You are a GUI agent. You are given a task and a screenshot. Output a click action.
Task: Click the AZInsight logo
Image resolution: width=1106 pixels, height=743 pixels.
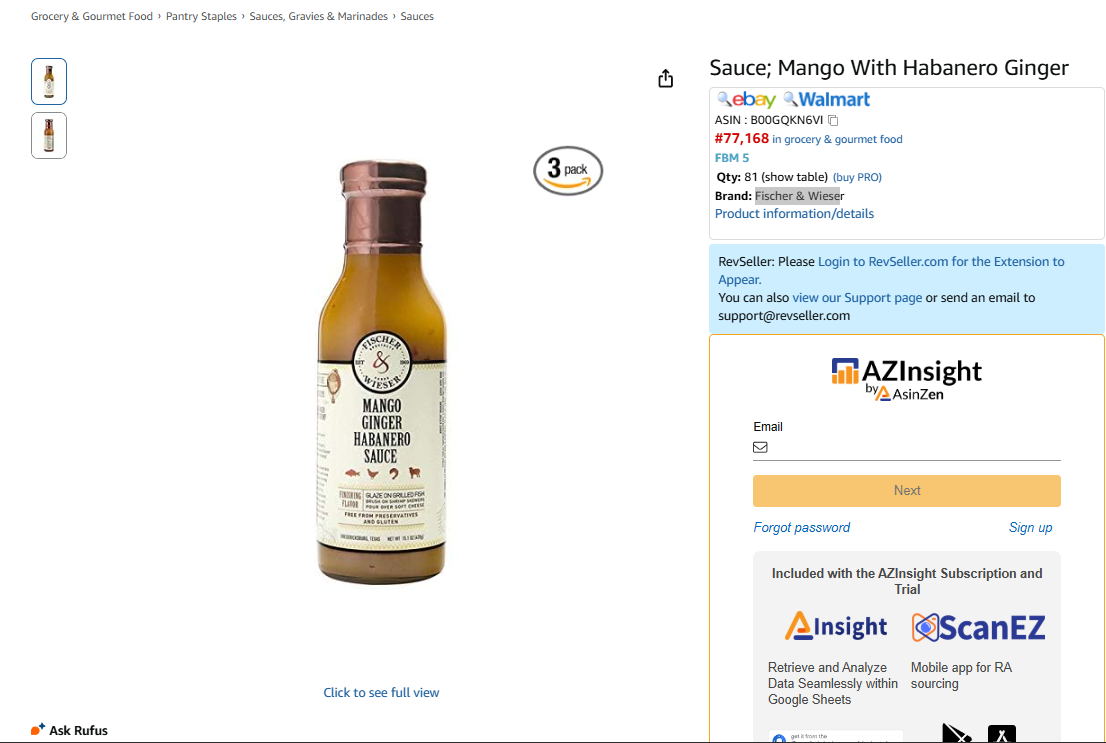906,379
